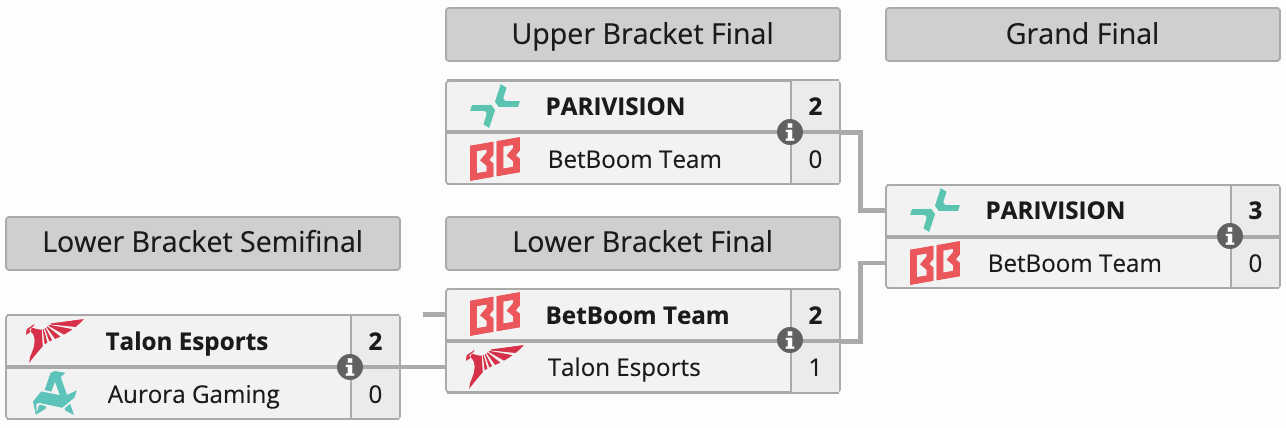Show Lower Bracket Final match details icon
Image resolution: width=1286 pixels, height=428 pixels.
coord(790,341)
